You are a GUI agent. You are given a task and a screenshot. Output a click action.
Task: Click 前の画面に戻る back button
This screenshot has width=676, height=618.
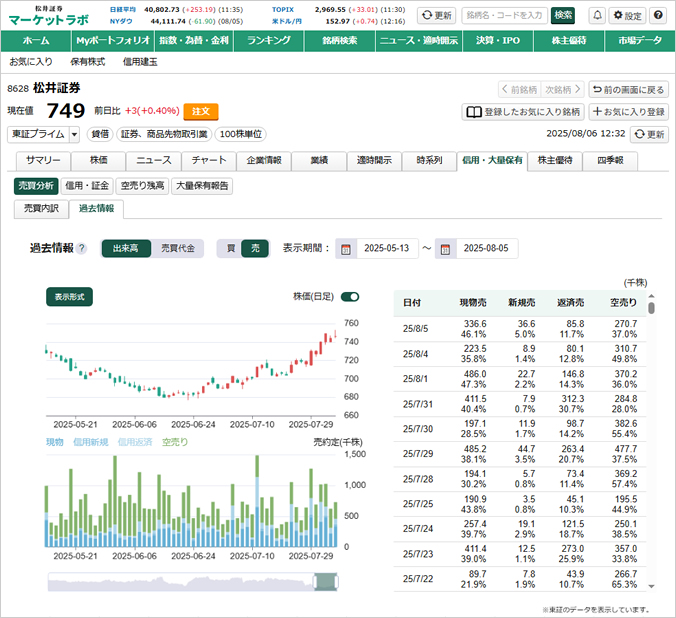[x=629, y=89]
